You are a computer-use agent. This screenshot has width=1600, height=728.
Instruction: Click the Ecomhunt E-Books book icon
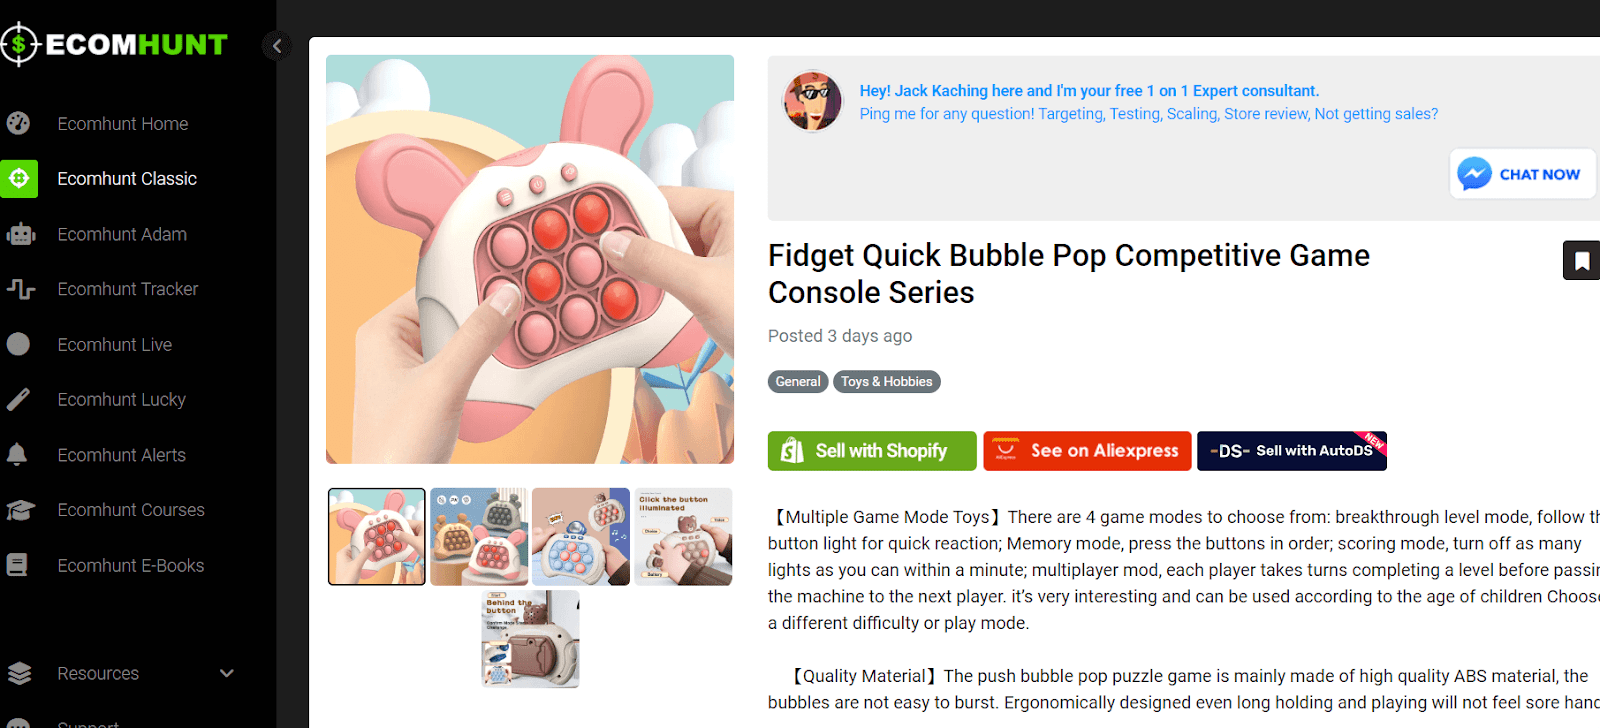coord(17,565)
